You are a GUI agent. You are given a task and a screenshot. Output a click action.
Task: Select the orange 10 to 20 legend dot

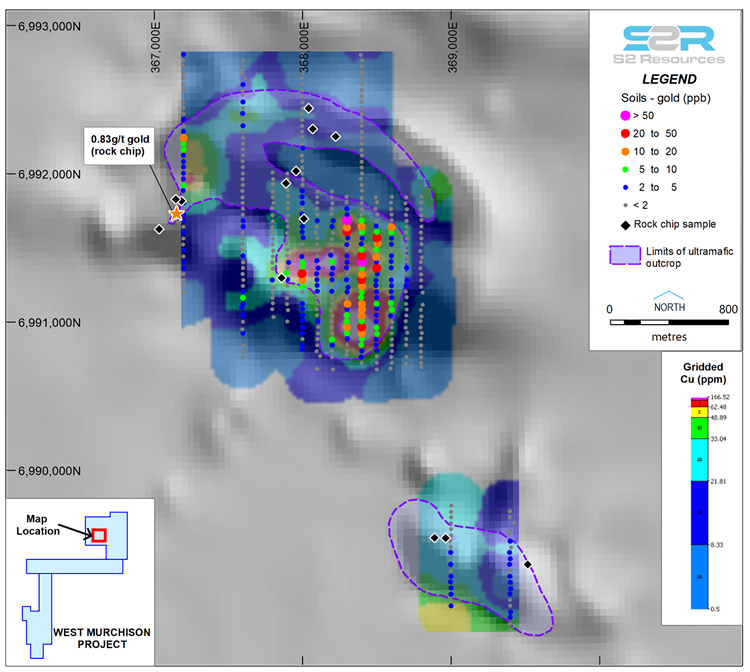tap(625, 152)
